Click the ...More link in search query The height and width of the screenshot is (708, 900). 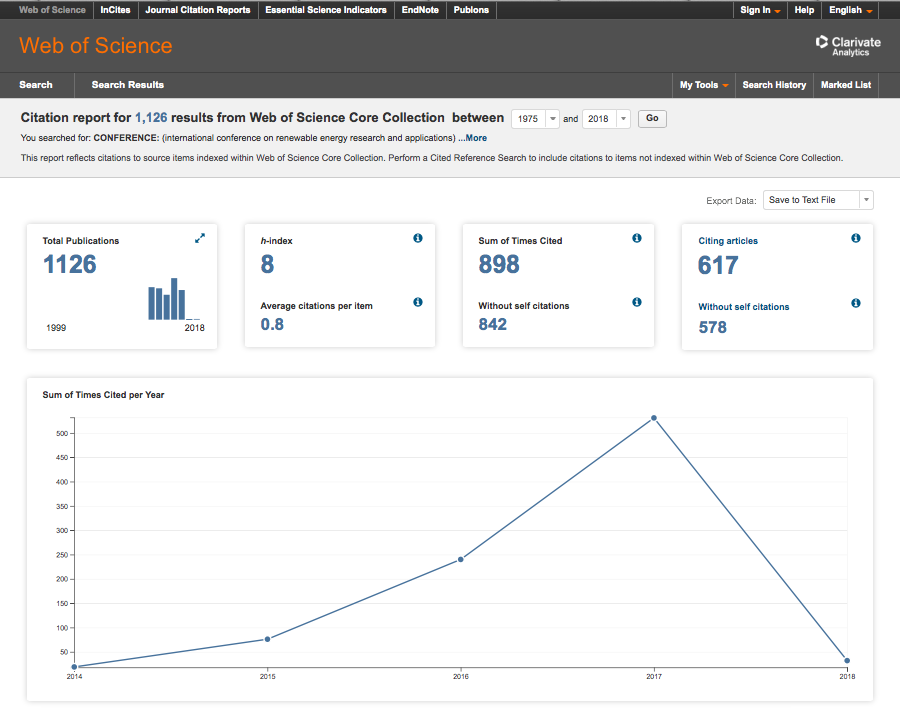(472, 138)
